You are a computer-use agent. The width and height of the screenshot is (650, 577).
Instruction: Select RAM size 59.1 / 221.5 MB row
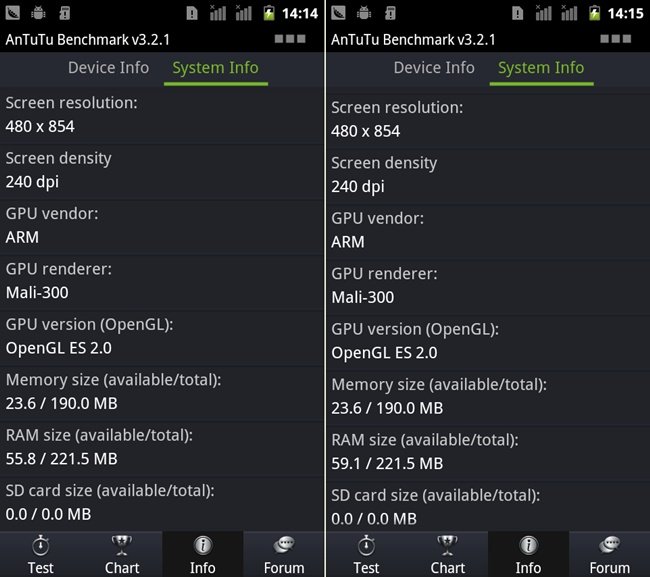pyautogui.click(x=488, y=451)
